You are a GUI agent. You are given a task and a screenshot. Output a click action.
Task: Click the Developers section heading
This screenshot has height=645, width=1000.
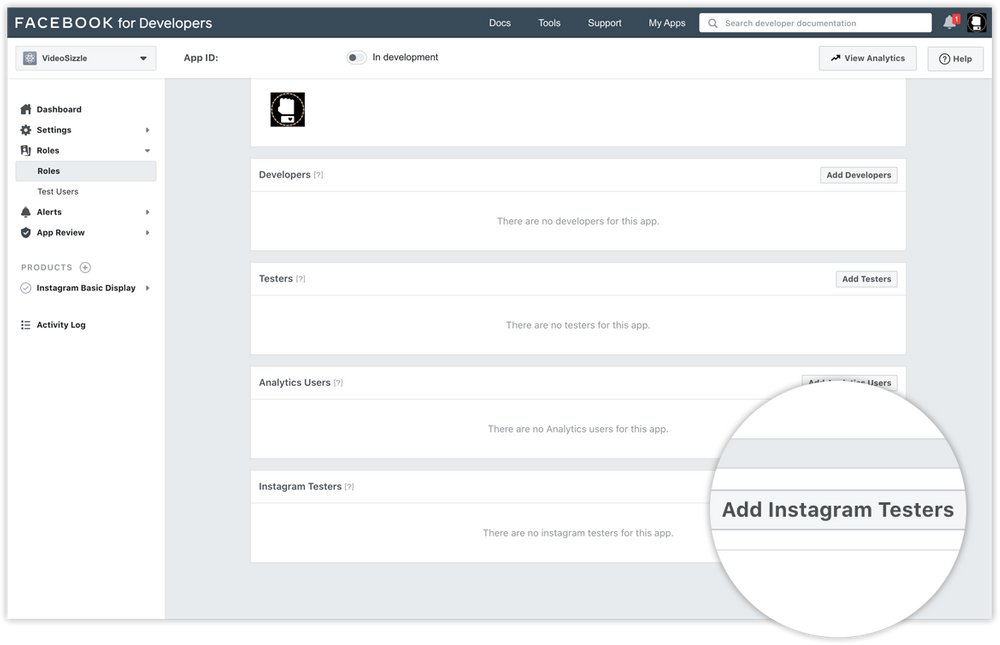284,175
